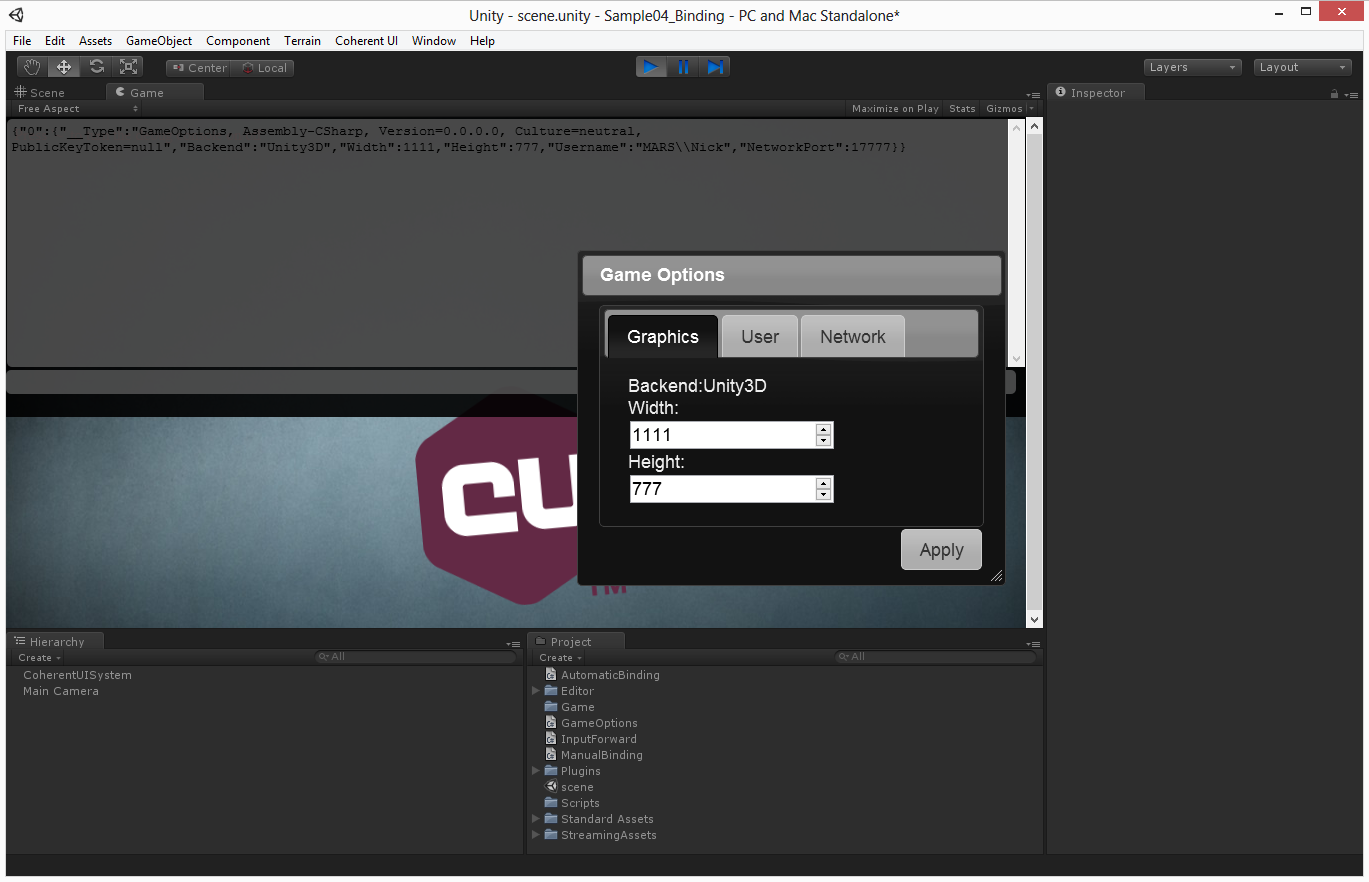The height and width of the screenshot is (882, 1369).
Task: Click the Game Options title bar
Action: [x=792, y=275]
